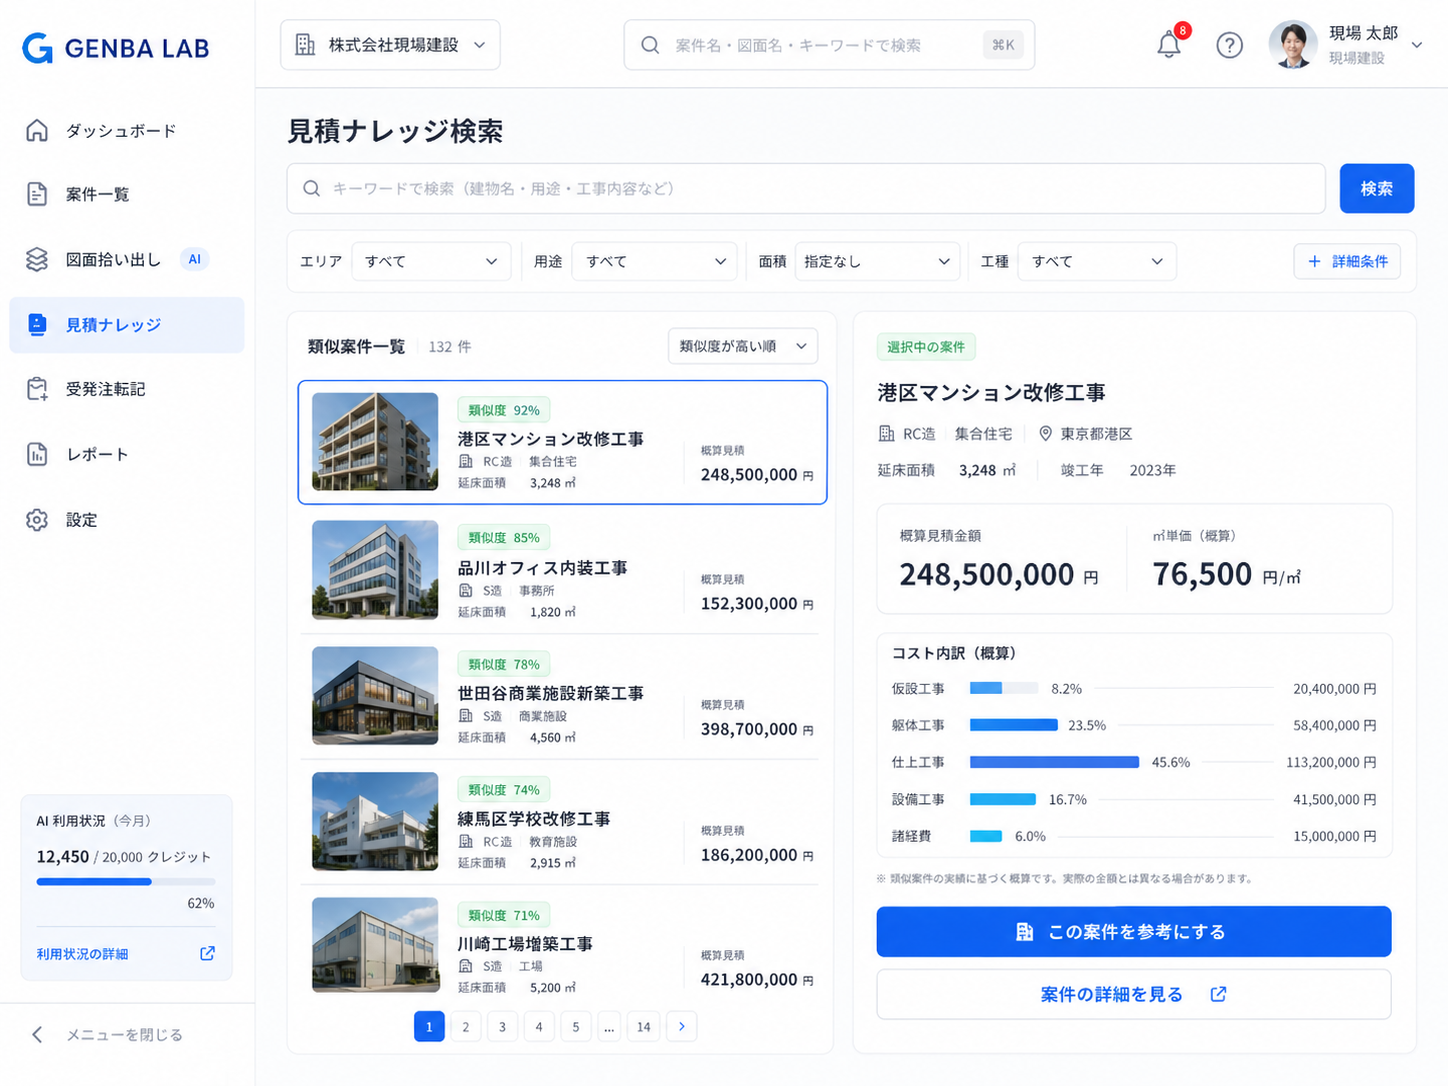
Task: Click the 類似度 92% badge
Action: [x=504, y=410]
